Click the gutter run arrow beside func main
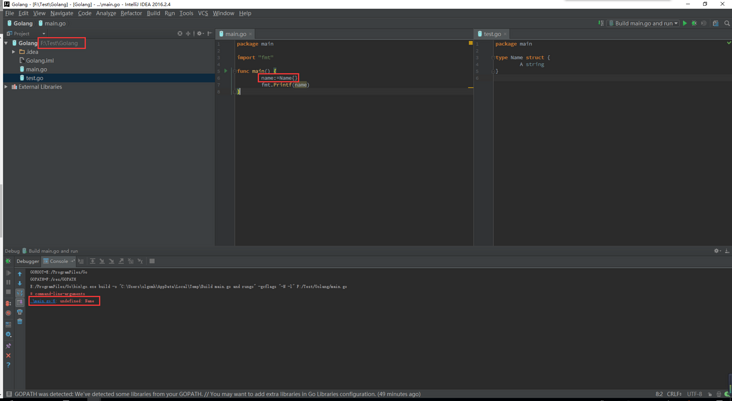The height and width of the screenshot is (401, 732). pos(225,71)
